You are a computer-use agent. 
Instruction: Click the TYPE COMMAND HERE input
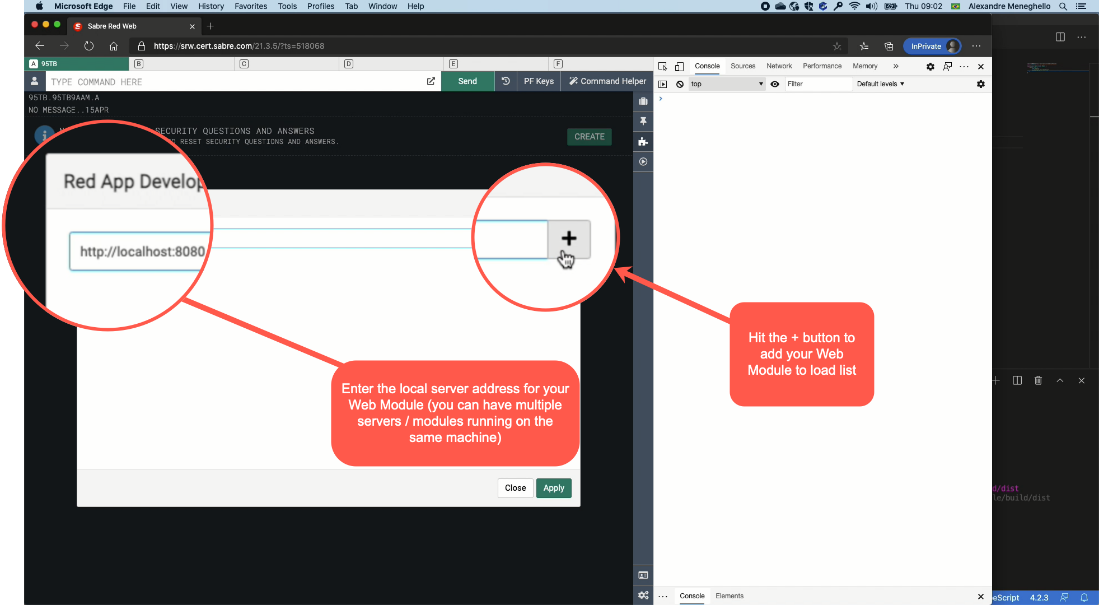coord(235,81)
